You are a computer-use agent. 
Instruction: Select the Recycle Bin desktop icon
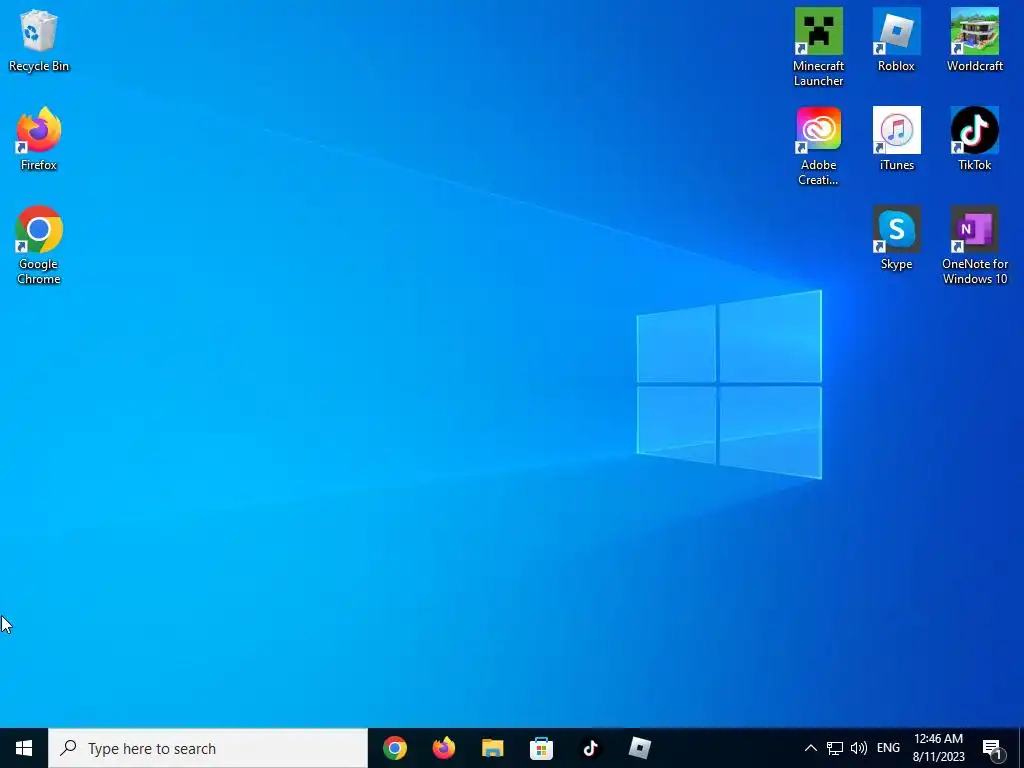[39, 40]
